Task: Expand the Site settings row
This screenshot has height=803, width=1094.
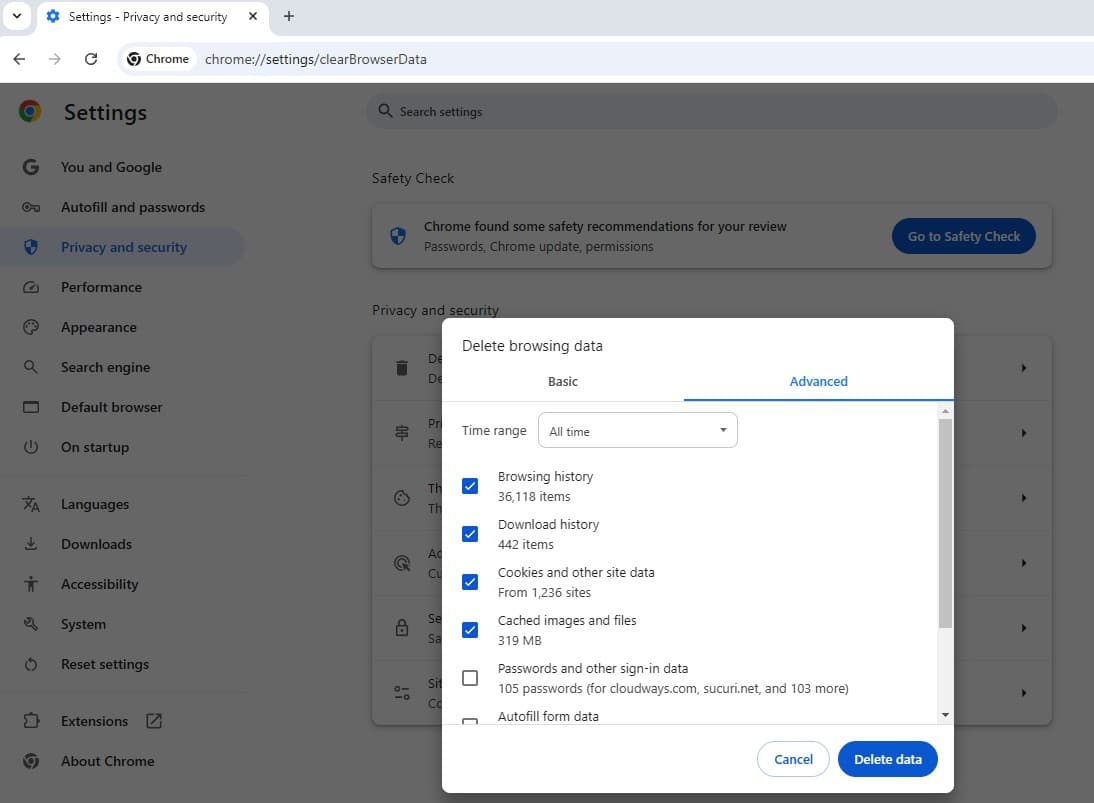Action: point(1023,692)
